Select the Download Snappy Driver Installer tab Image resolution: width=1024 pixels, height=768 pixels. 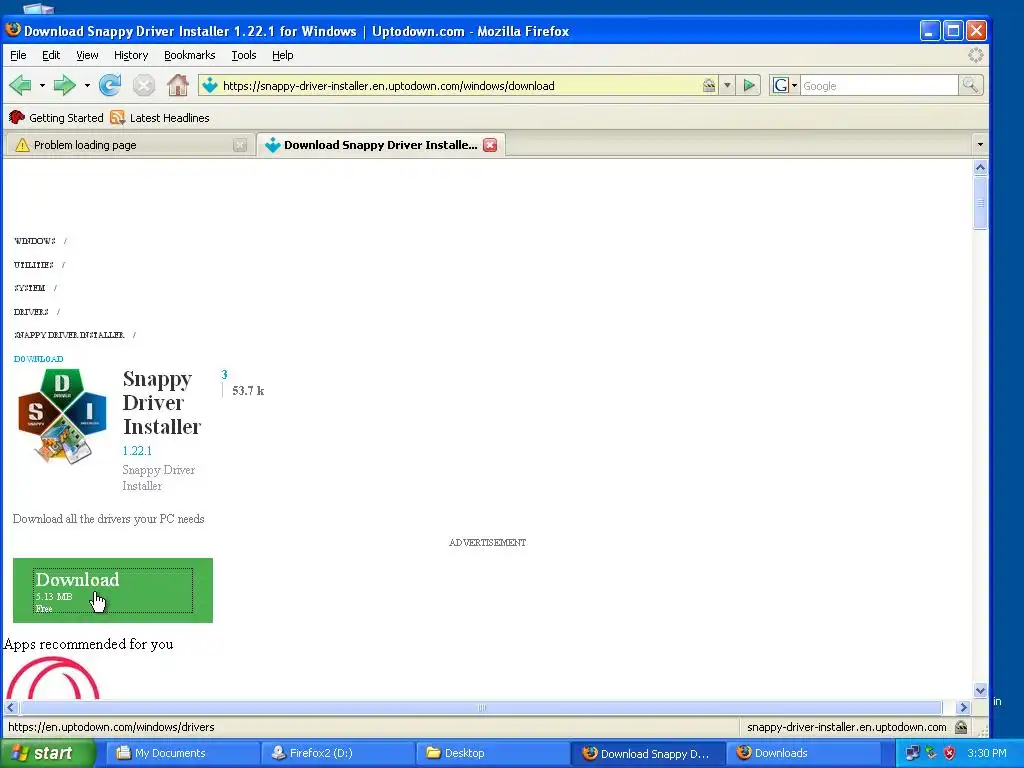click(381, 145)
